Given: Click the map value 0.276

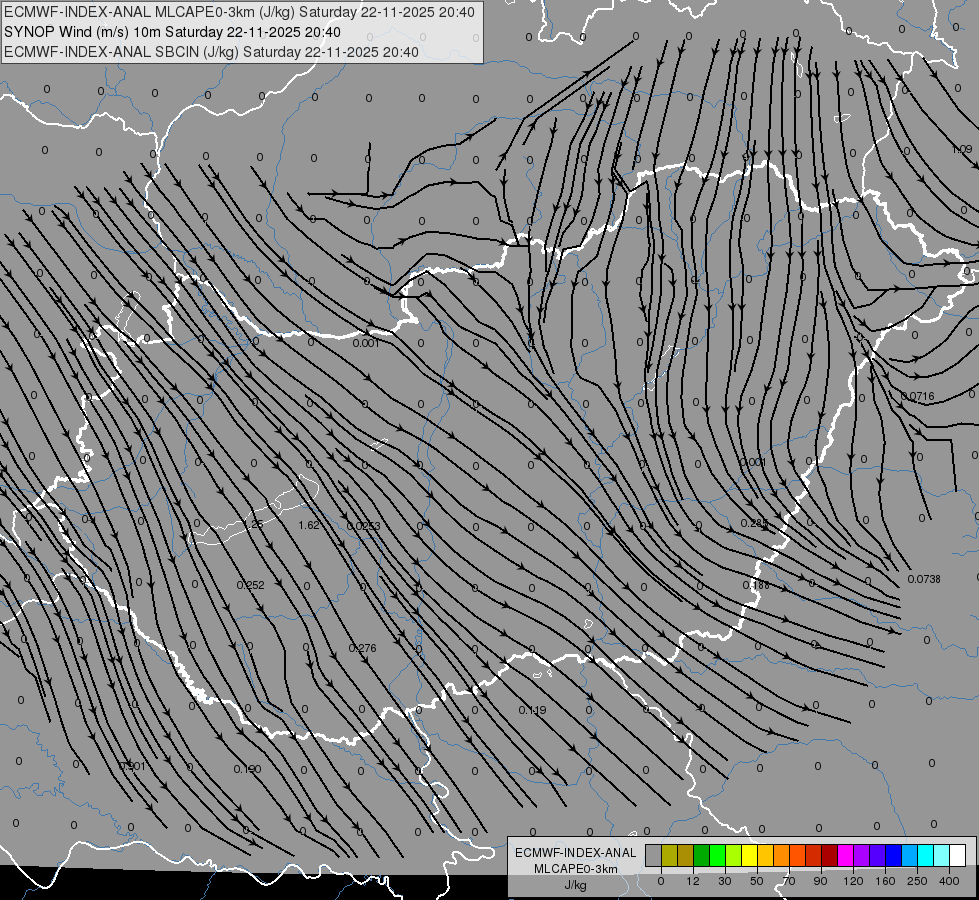Looking at the screenshot, I should tap(363, 648).
